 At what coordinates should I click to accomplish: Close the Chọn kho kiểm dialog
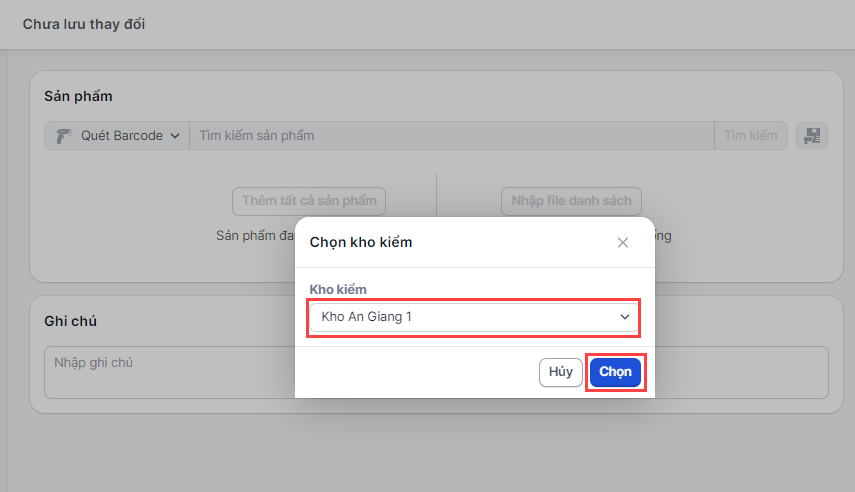pyautogui.click(x=623, y=243)
